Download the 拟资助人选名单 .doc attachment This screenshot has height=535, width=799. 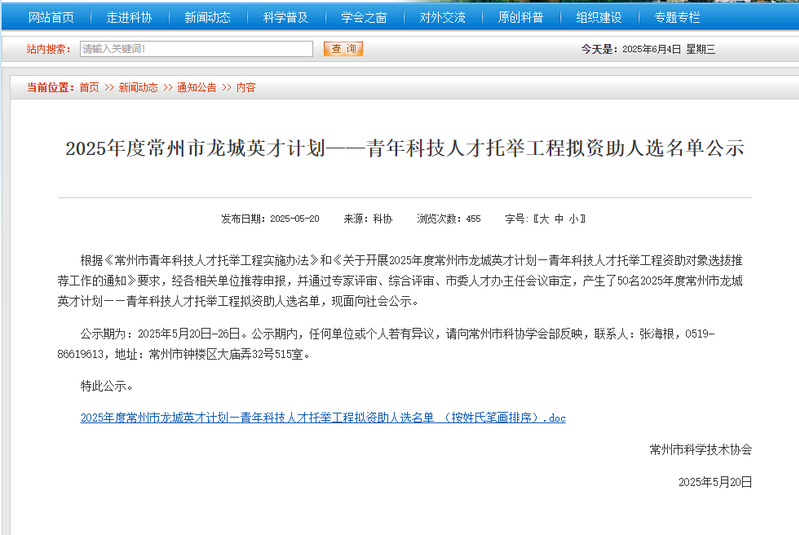point(322,417)
